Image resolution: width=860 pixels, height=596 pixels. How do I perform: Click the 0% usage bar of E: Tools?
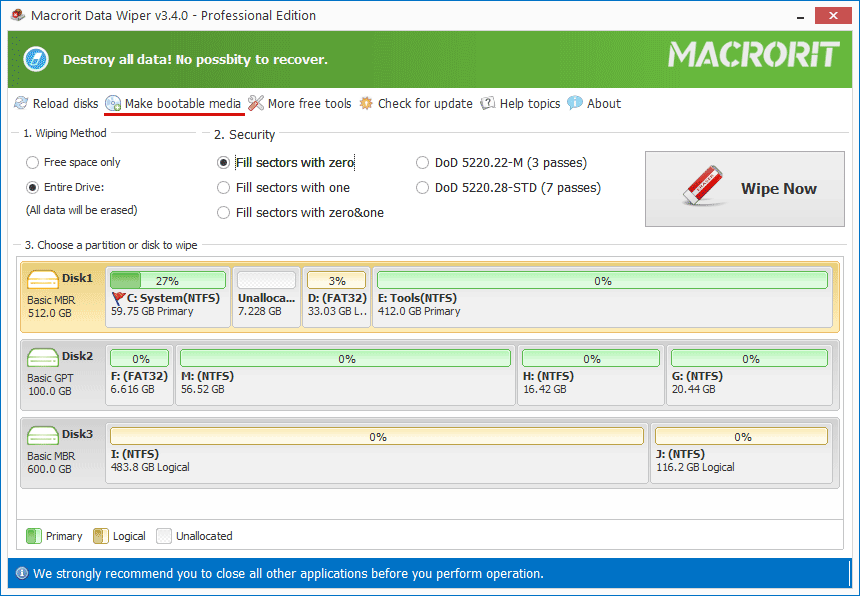[602, 280]
